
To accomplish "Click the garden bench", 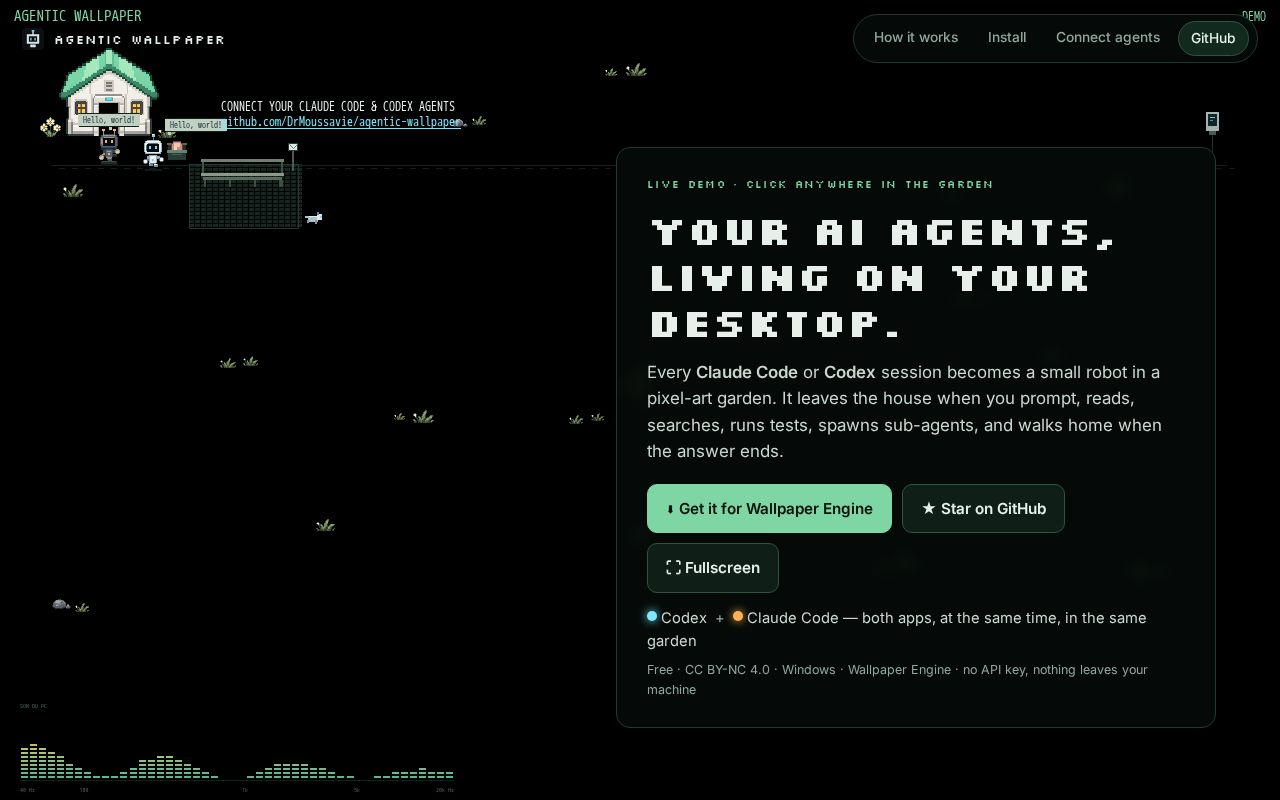I will (243, 172).
